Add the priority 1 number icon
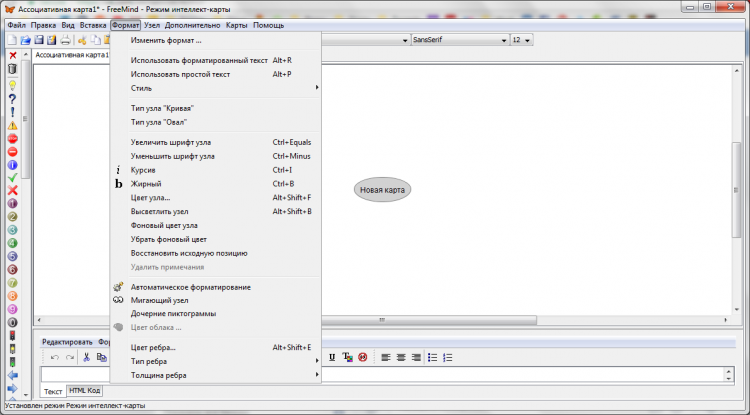750x415 pixels. pyautogui.click(x=13, y=204)
